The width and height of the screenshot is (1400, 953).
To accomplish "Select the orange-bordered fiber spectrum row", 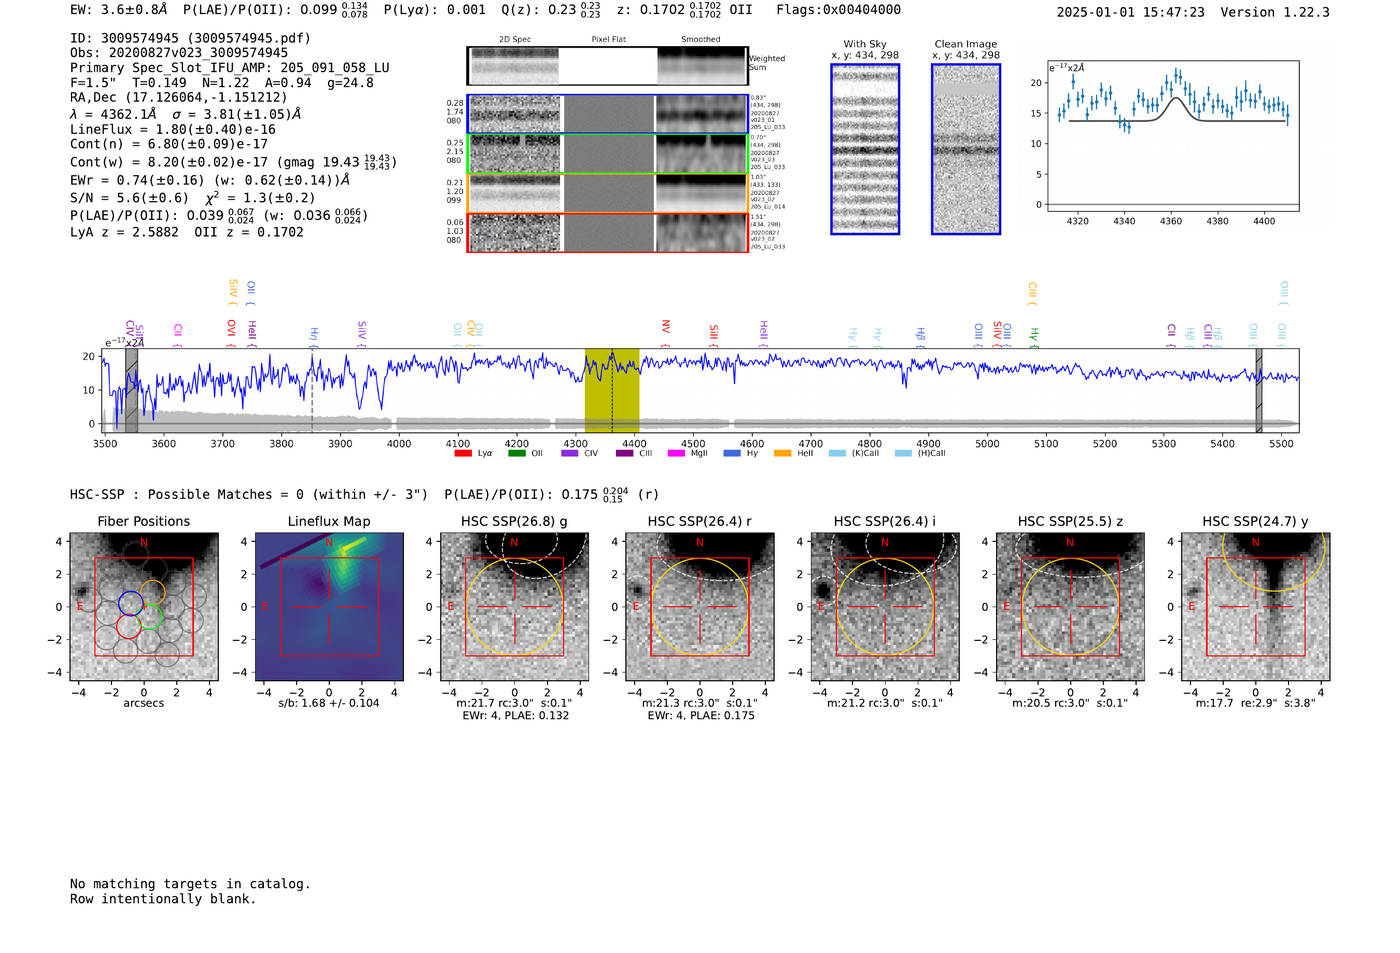I will (608, 193).
